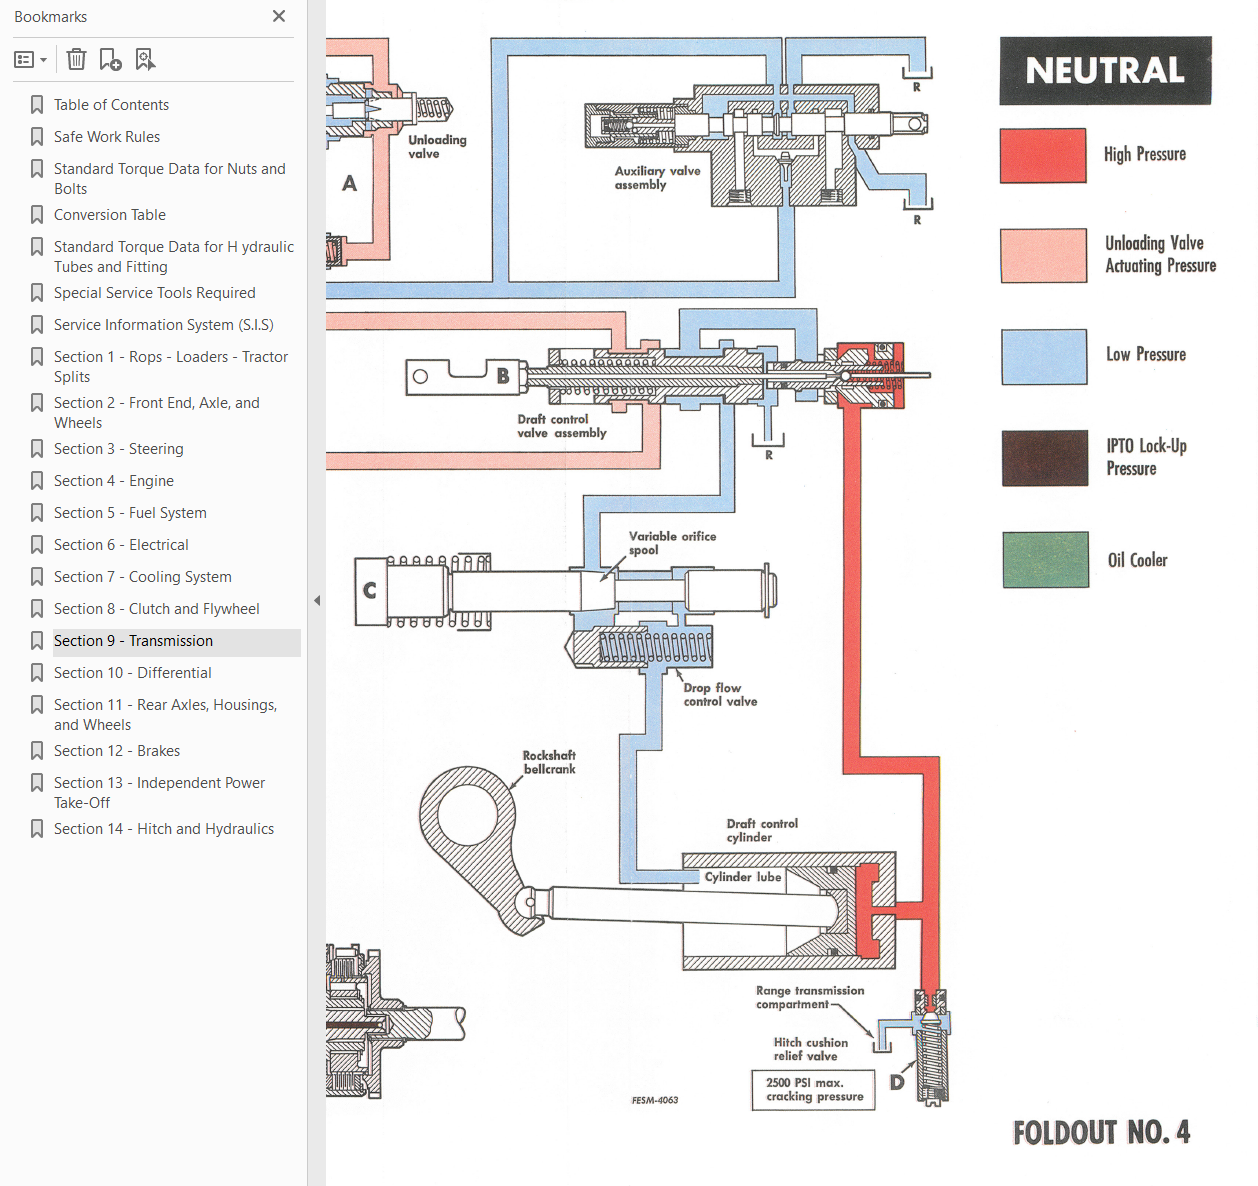Click the '2500 PSI max. cracking pressure' box

tap(814, 1090)
